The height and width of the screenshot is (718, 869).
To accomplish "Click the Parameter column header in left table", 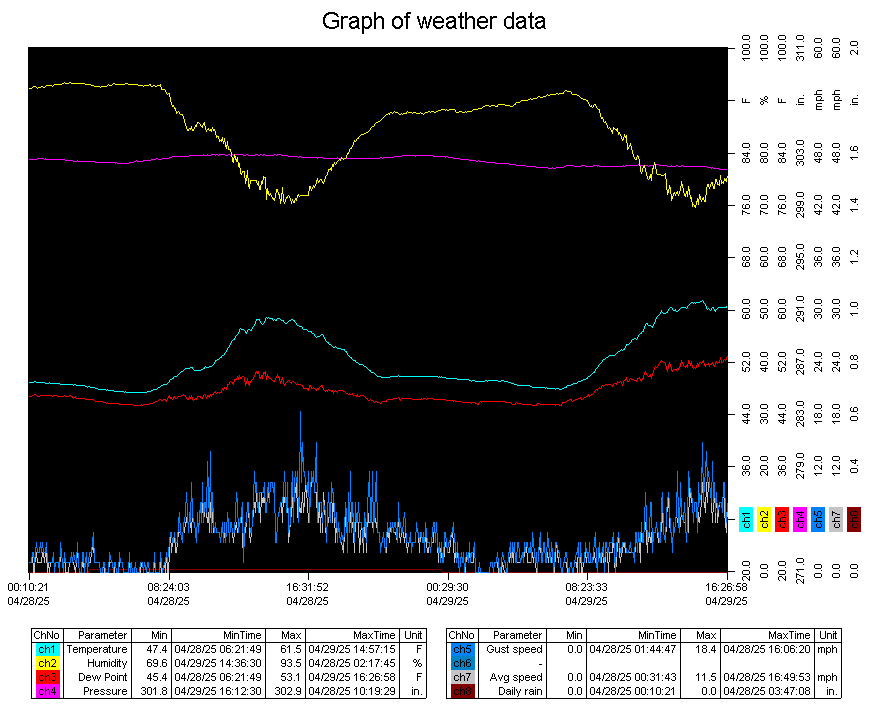I will point(98,635).
